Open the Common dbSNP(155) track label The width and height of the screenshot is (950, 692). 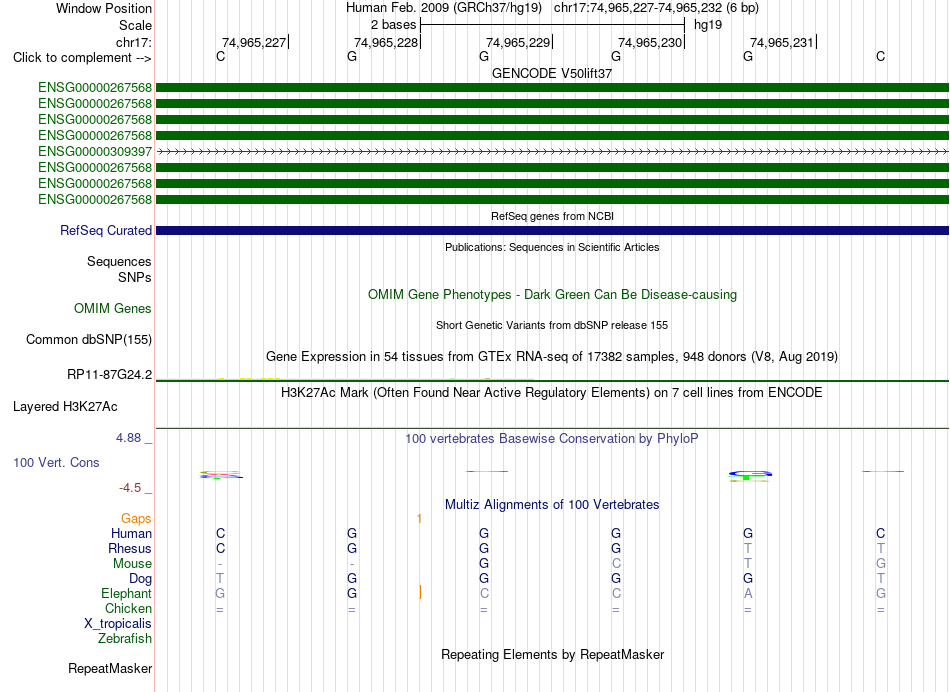click(88, 339)
